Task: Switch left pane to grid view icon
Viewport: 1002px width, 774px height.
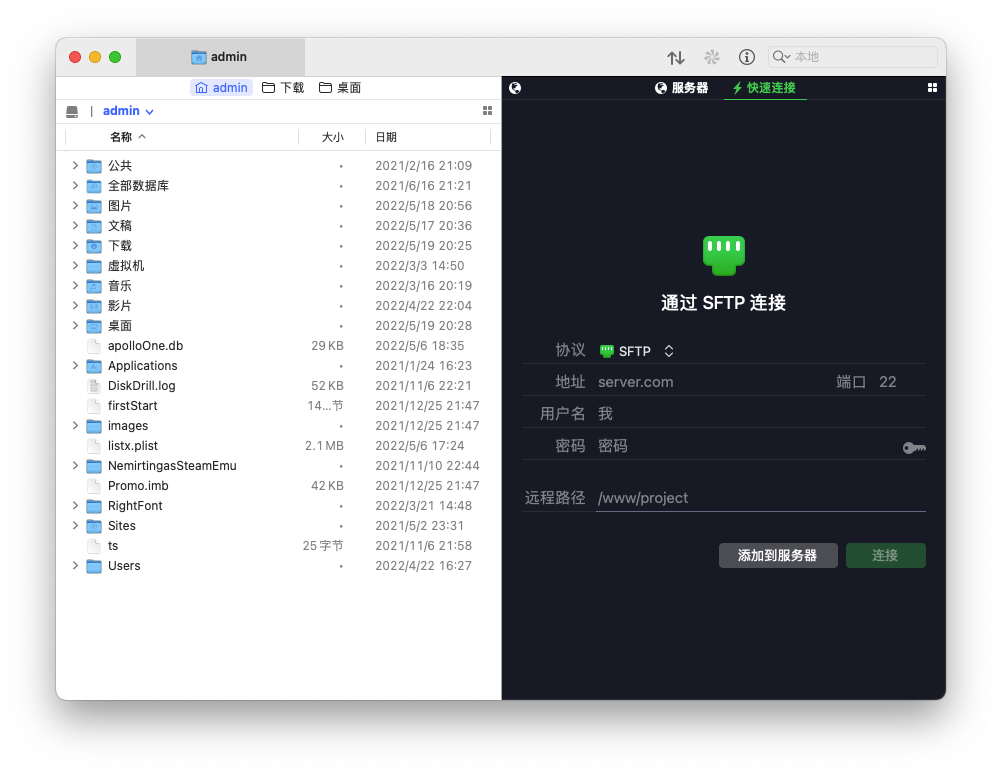Action: tap(488, 111)
